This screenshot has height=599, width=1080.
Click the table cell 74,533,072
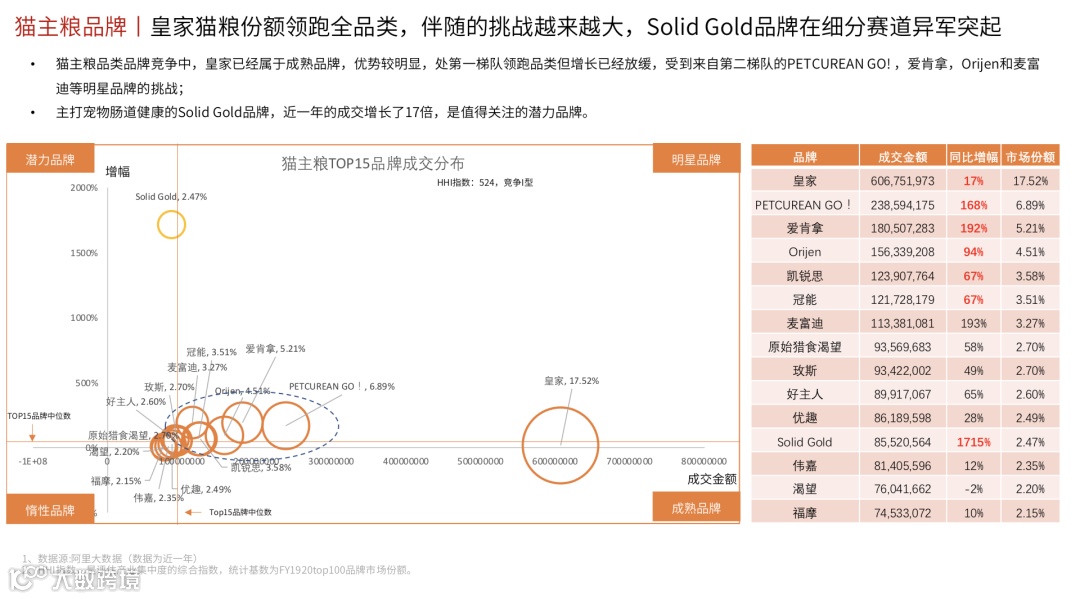point(902,513)
